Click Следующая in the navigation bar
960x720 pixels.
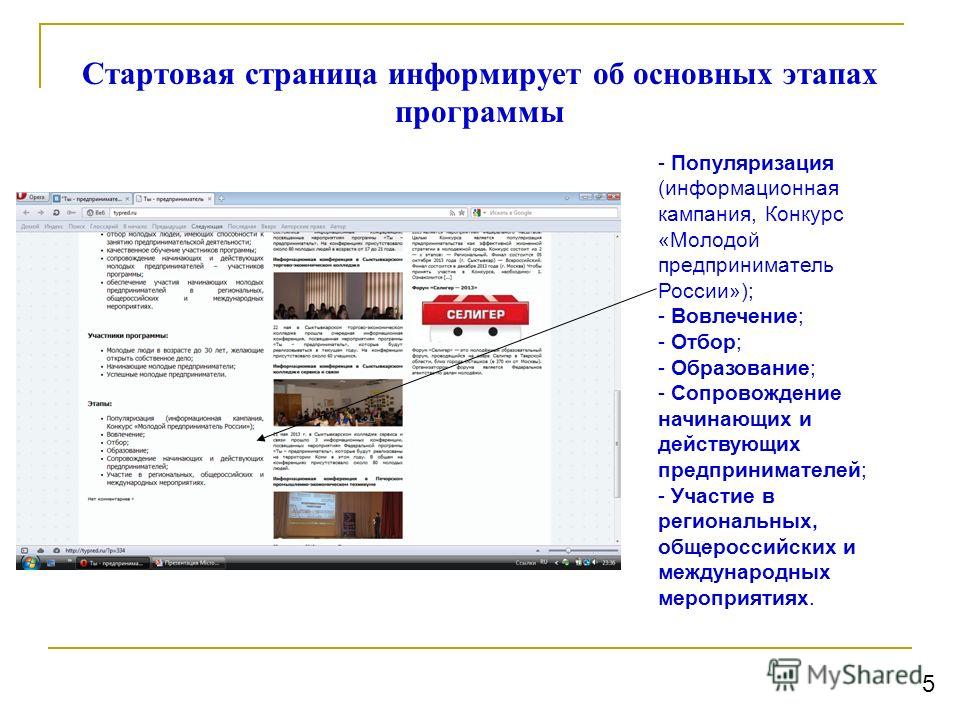pyautogui.click(x=207, y=227)
